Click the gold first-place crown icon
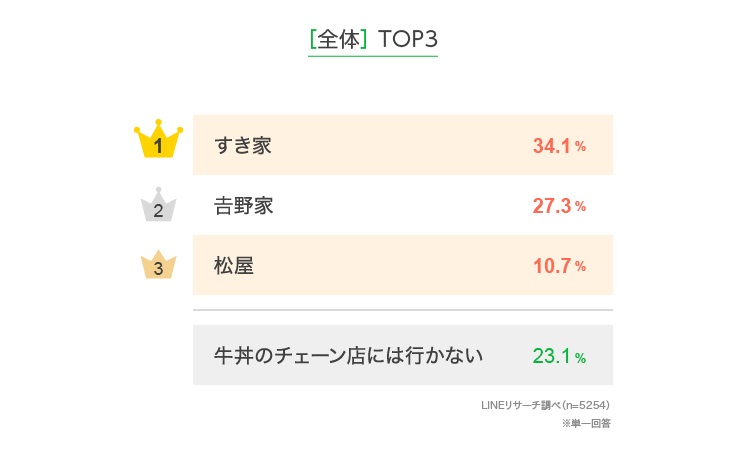The image size is (748, 463). [158, 142]
